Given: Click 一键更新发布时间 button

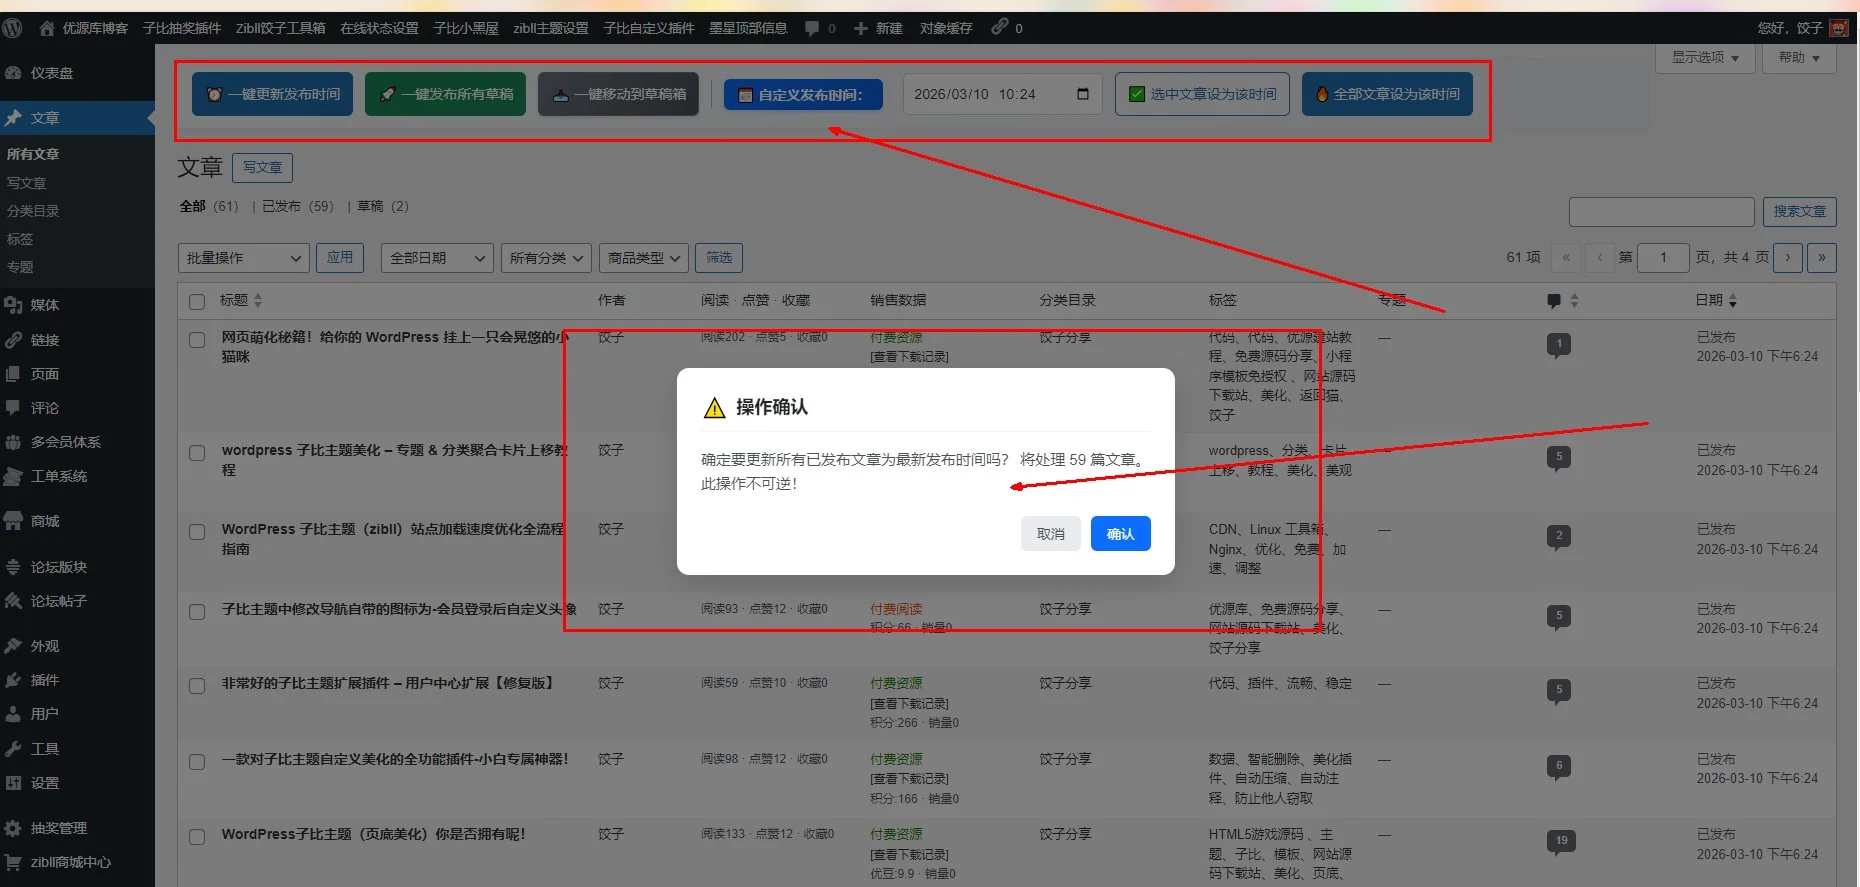Looking at the screenshot, I should 272,94.
